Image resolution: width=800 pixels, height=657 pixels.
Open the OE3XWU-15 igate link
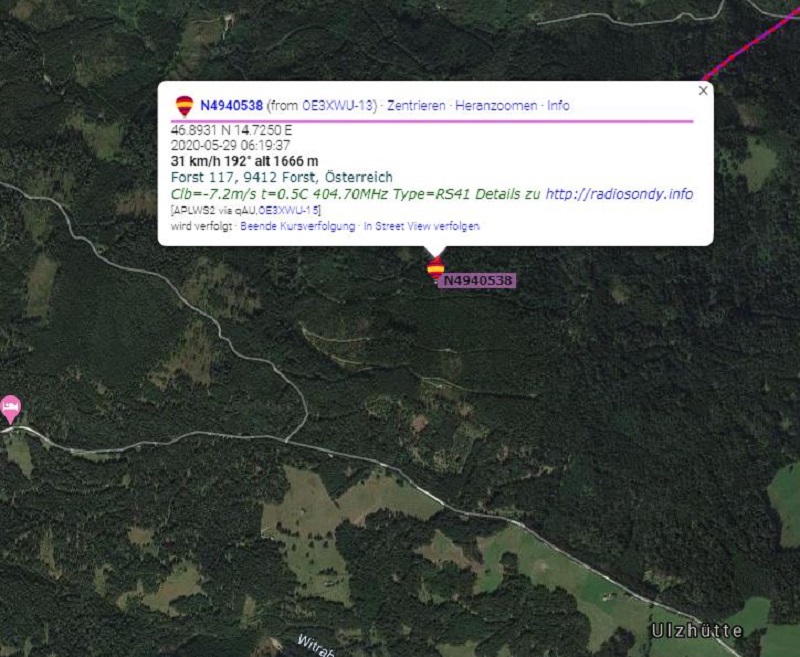click(288, 210)
